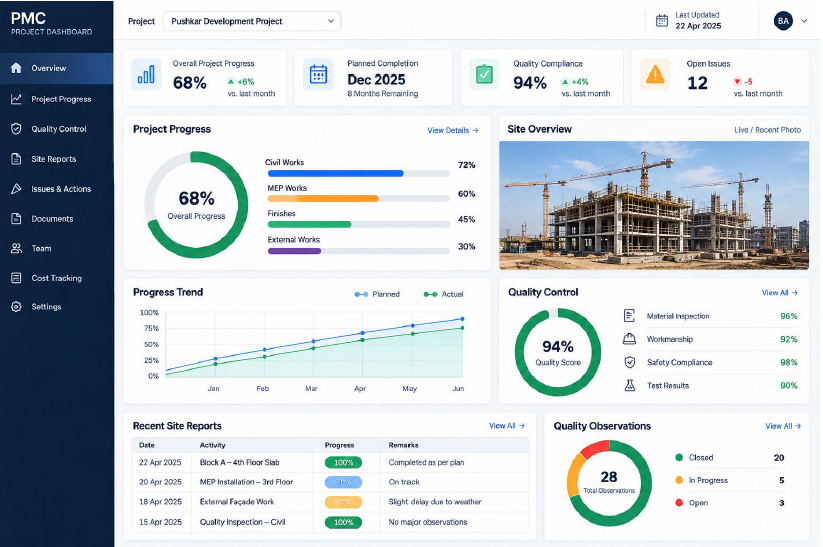This screenshot has height=547, width=823.
Task: Click the Planned legend in Progress Trend
Action: (x=377, y=294)
